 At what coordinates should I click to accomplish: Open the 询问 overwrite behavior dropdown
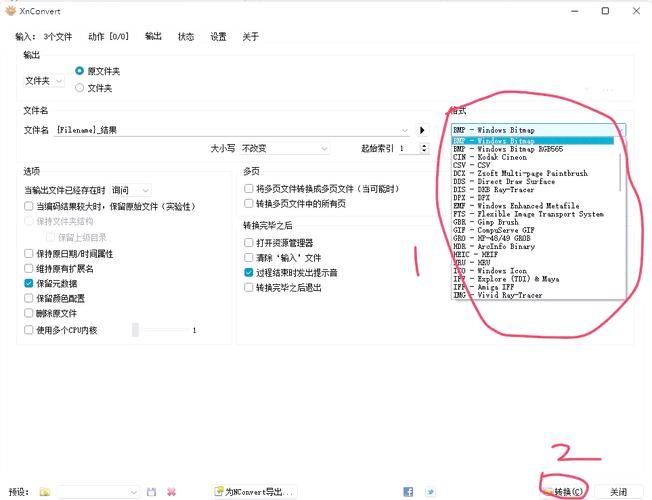pos(130,190)
